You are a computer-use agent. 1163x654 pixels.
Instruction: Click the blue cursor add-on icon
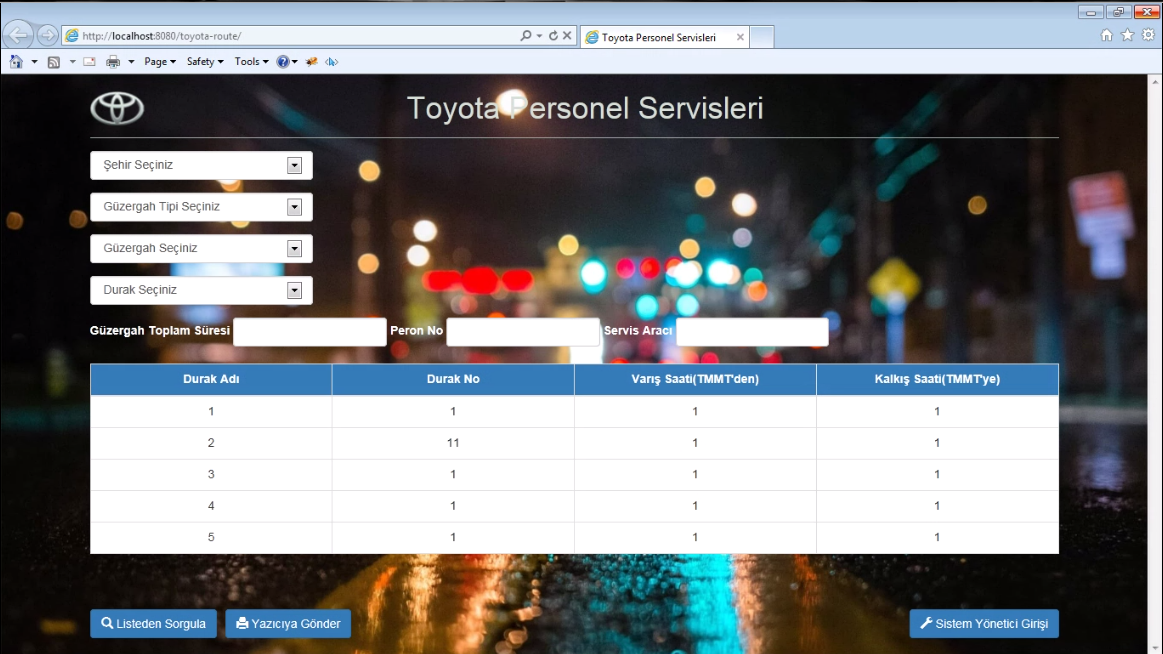coord(332,62)
